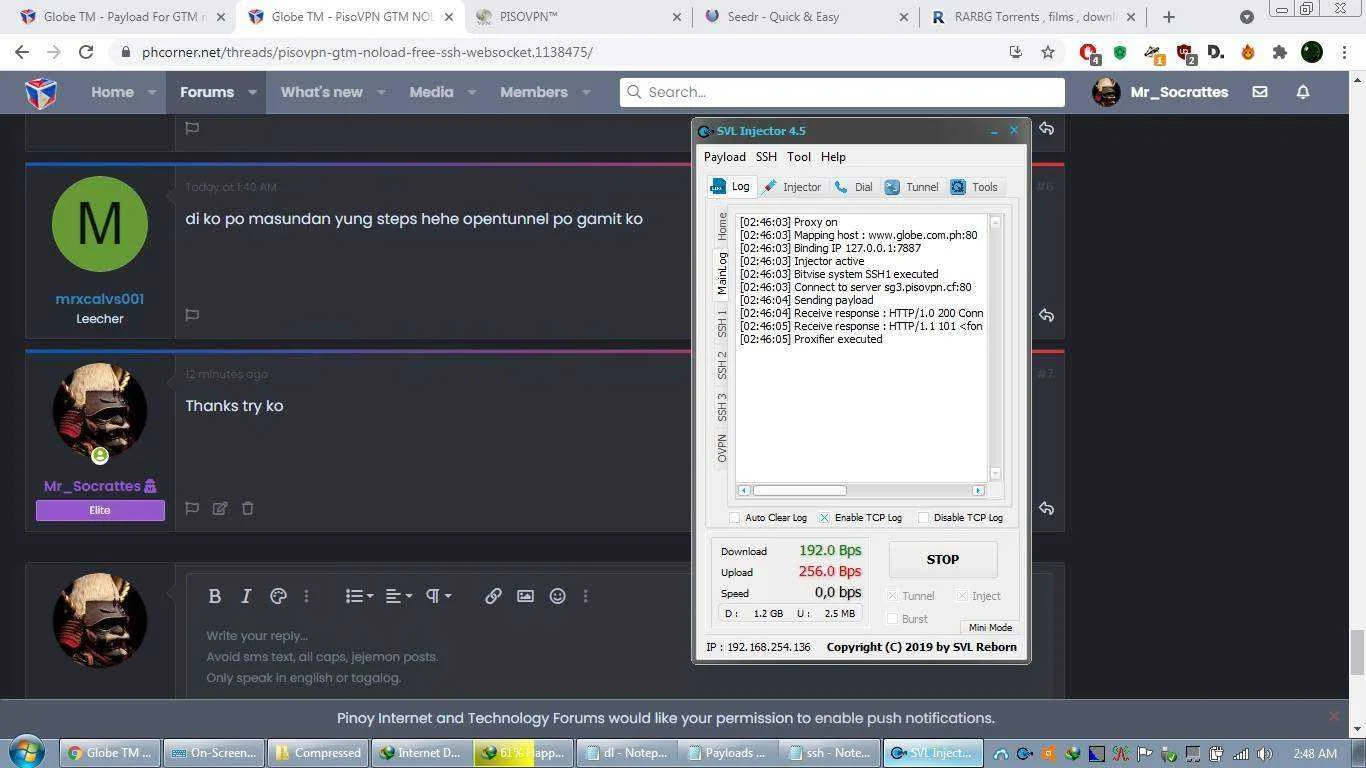Image resolution: width=1366 pixels, height=768 pixels.
Task: Click the log's right scroll arrow
Action: (x=978, y=490)
